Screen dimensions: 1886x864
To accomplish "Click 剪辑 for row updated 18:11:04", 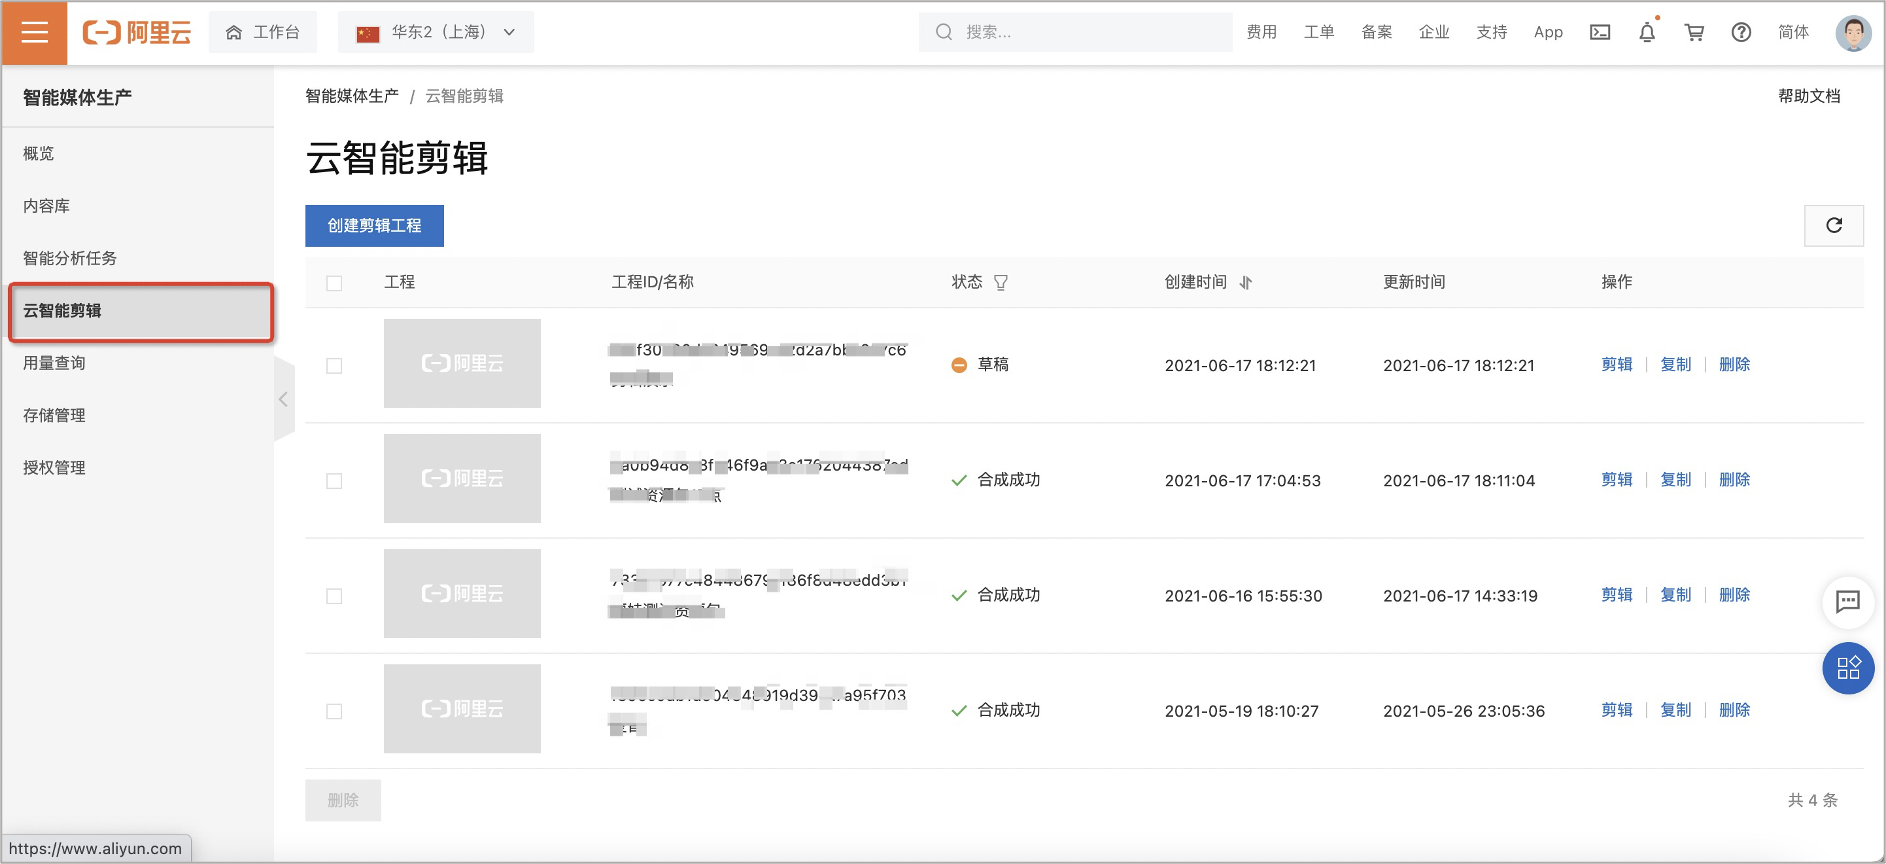I will click(1617, 480).
